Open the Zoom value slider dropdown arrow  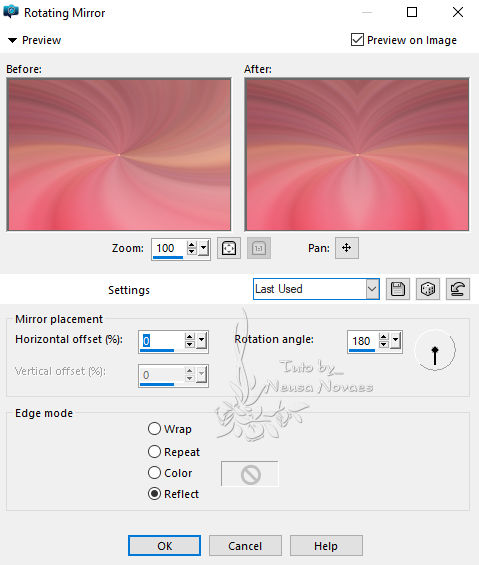(x=204, y=248)
